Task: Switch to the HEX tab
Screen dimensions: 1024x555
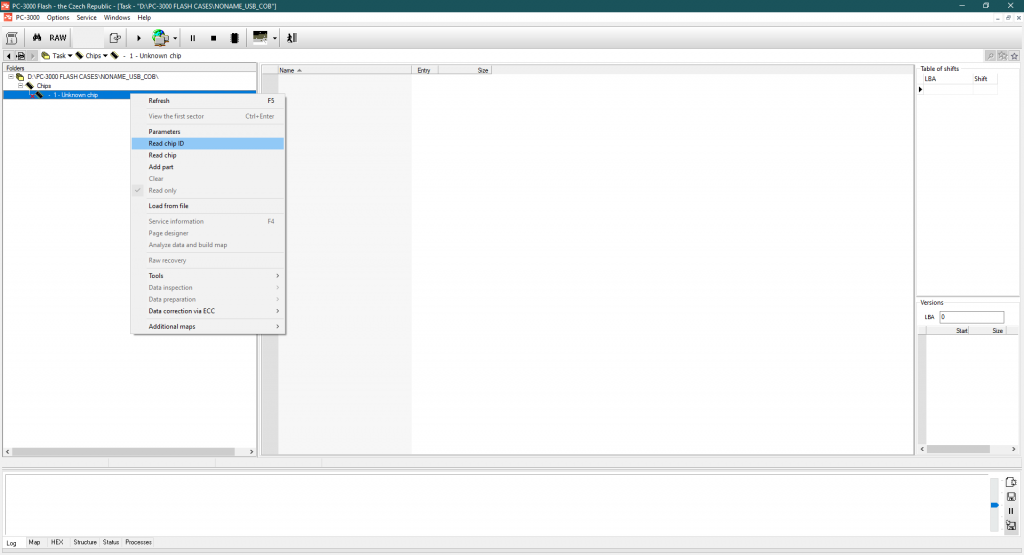Action: point(57,542)
